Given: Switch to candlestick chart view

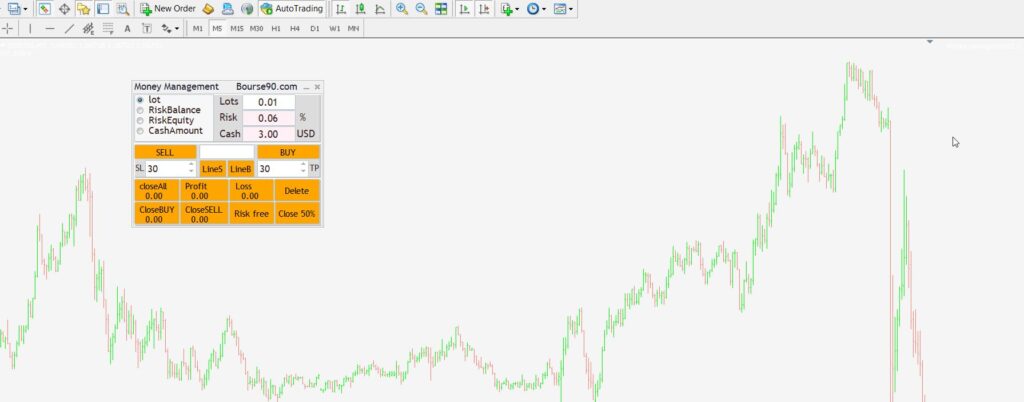Looking at the screenshot, I should [x=360, y=9].
